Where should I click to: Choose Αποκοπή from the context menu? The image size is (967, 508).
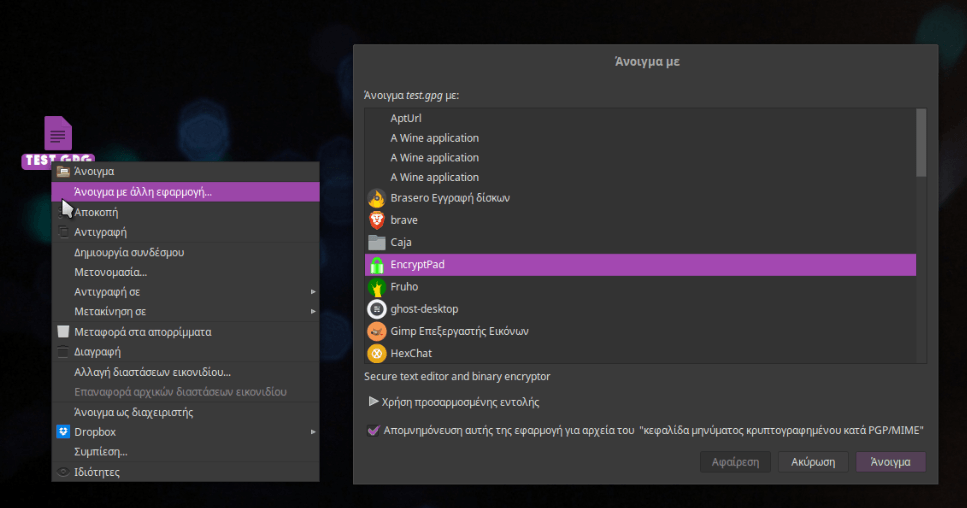point(186,212)
